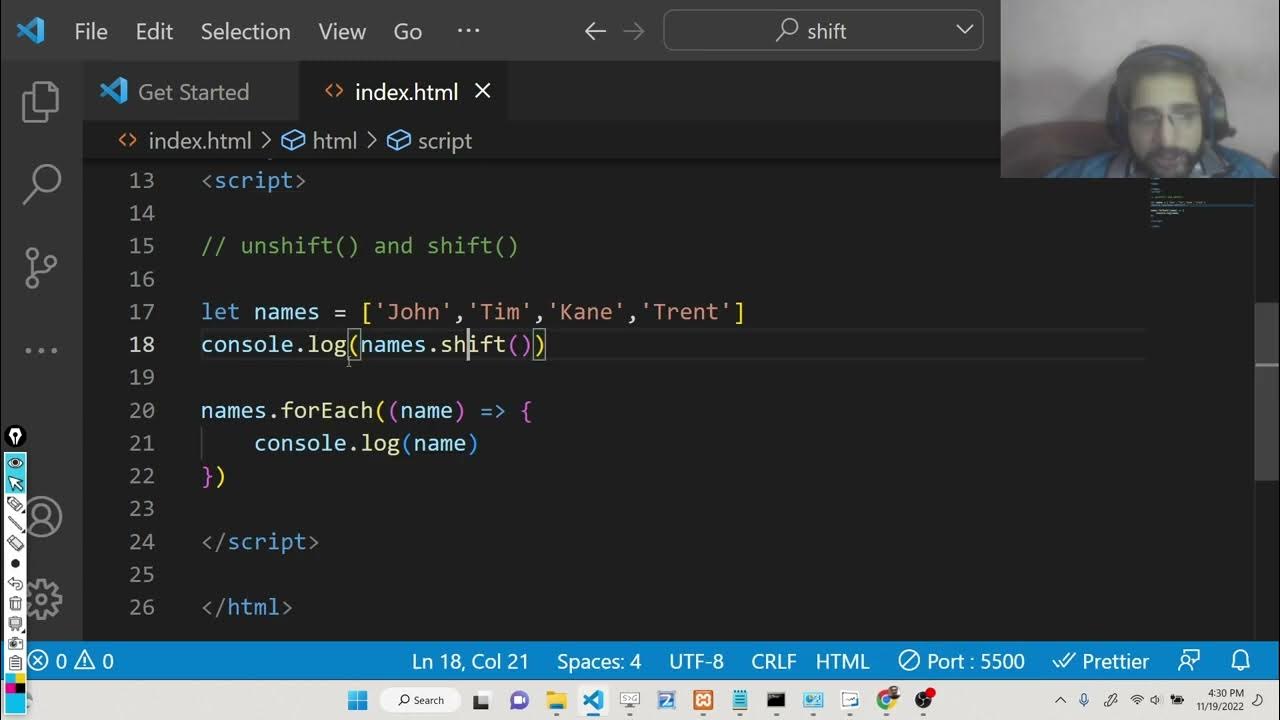Toggle Live Server on Port : 5500
The width and height of the screenshot is (1280, 720).
961,661
